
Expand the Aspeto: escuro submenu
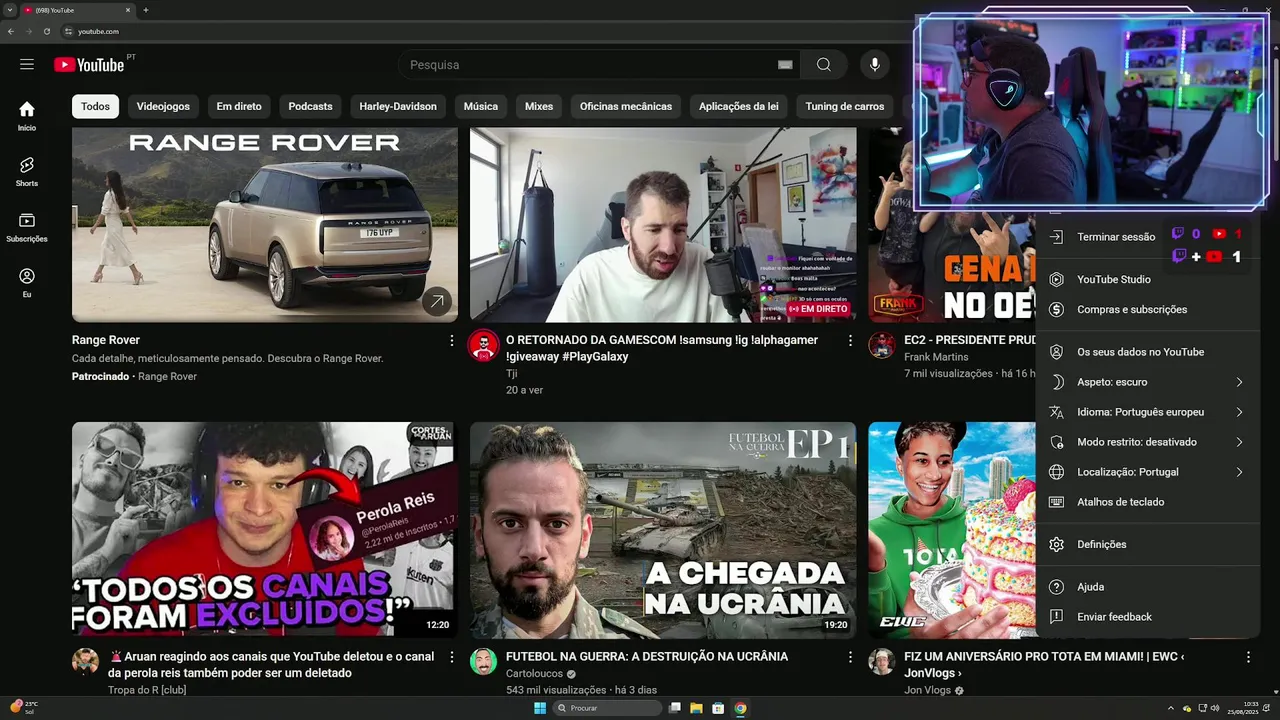[1239, 382]
